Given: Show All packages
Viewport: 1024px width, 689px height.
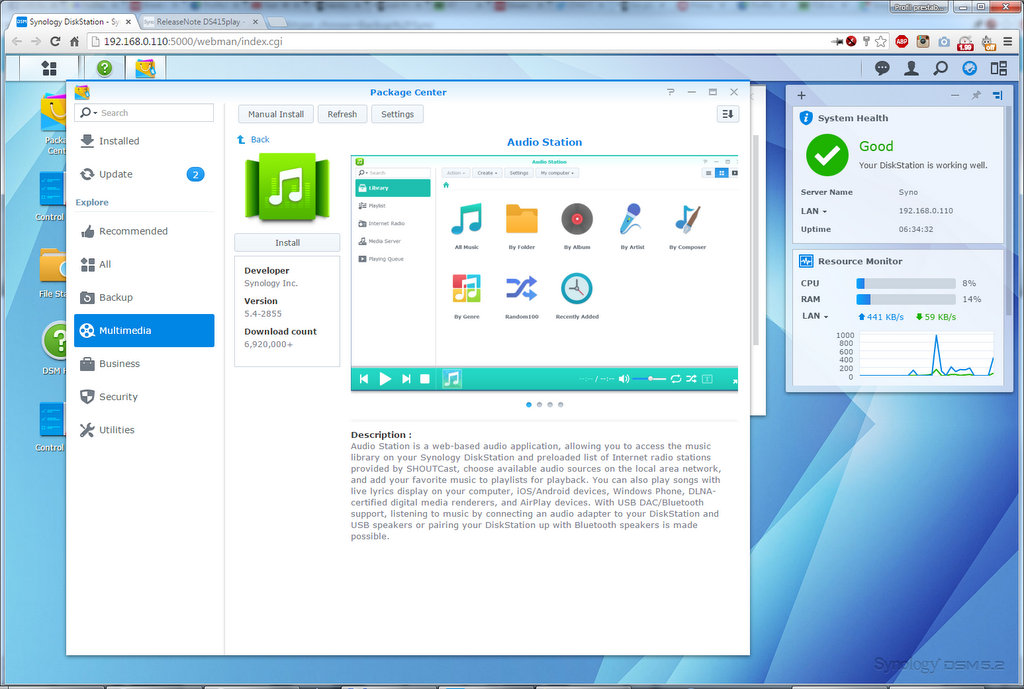Looking at the screenshot, I should point(144,264).
